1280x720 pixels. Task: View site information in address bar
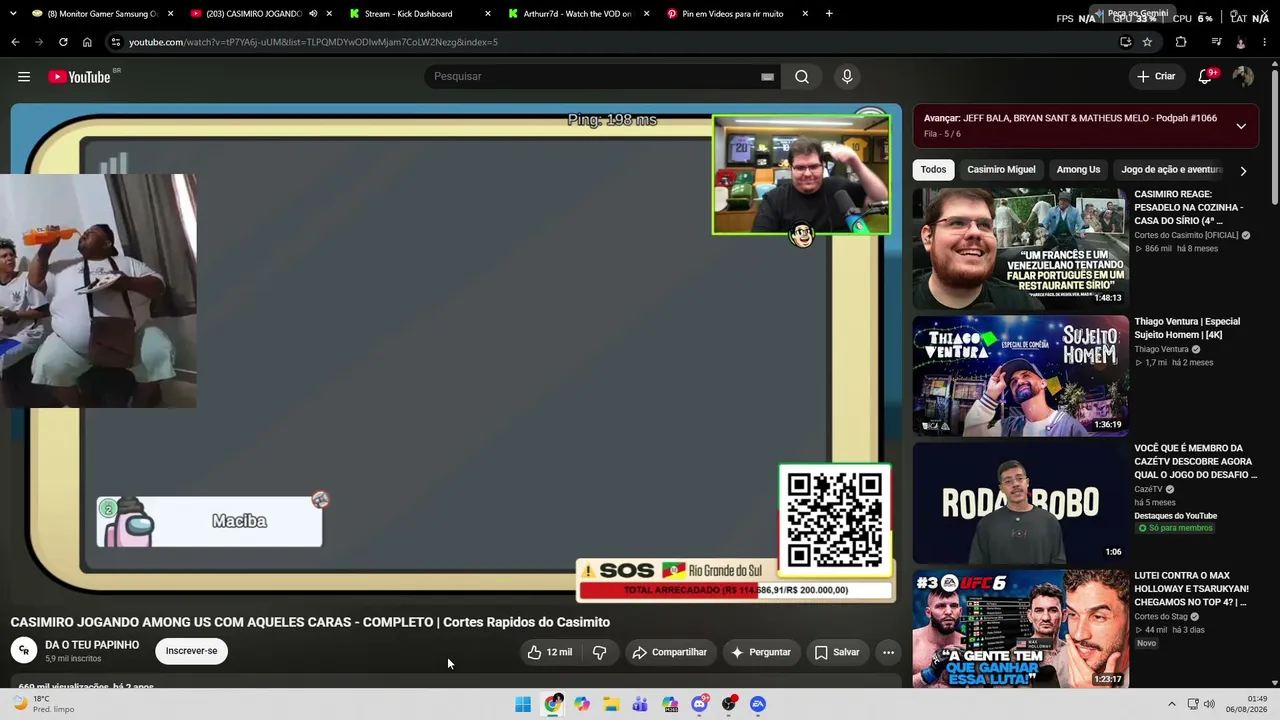tap(116, 42)
